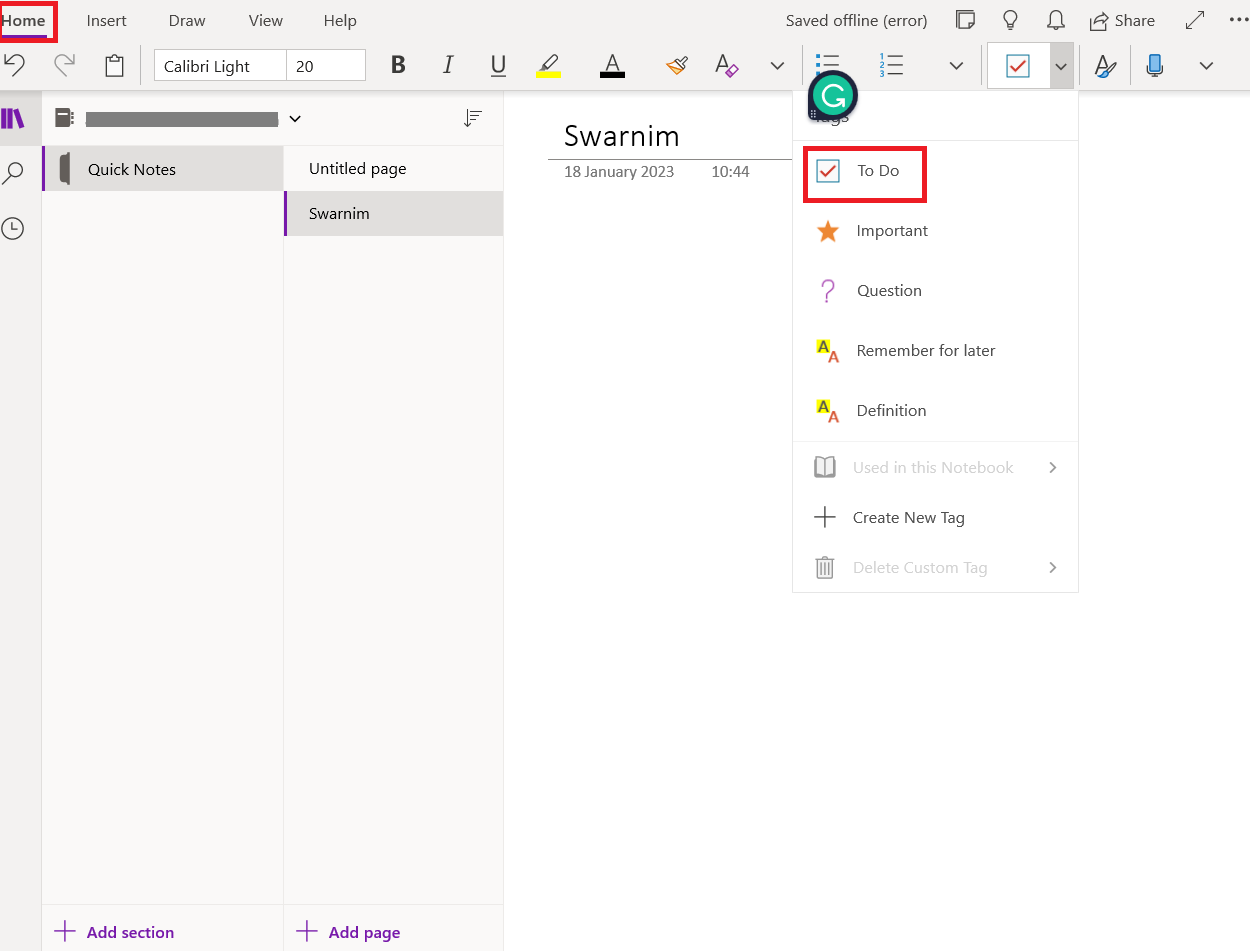Screen dimensions: 1250x951
Task: Expand more font formatting options chevron
Action: [777, 66]
